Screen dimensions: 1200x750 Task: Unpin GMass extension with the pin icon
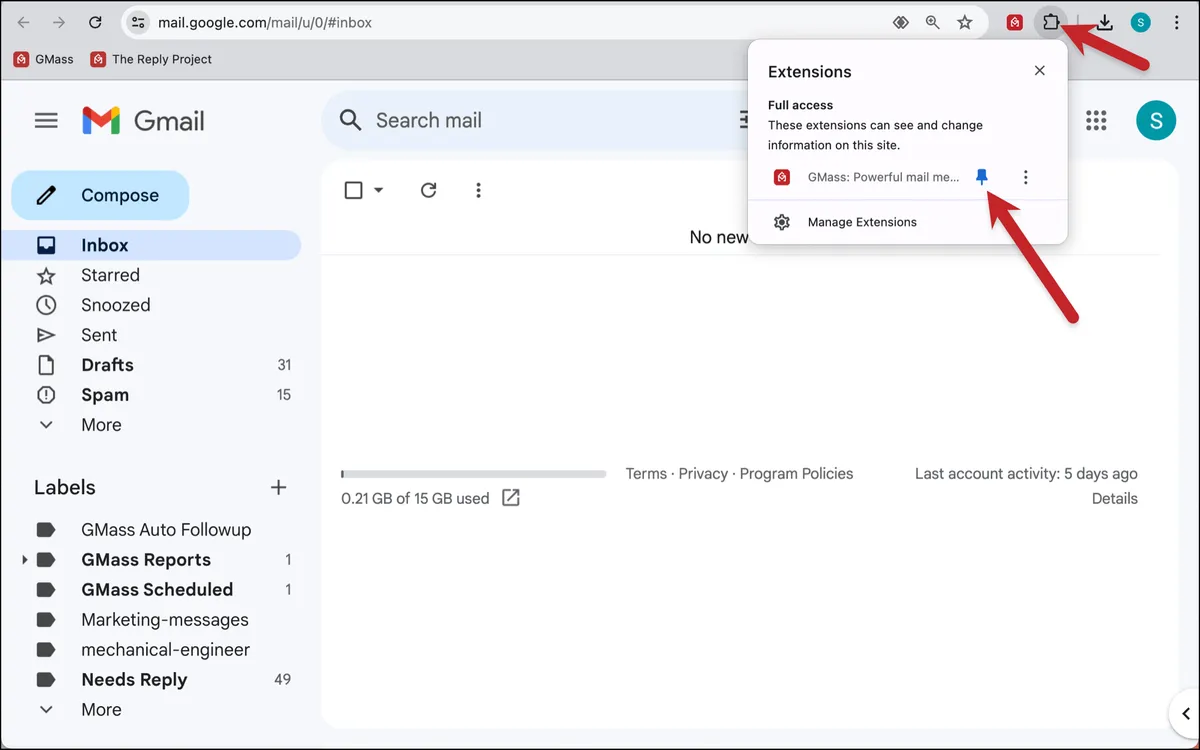coord(982,177)
